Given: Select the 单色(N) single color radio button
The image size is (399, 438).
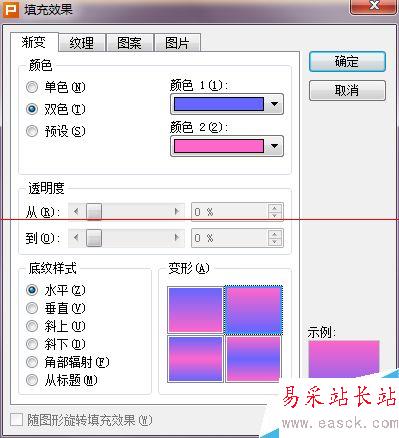Looking at the screenshot, I should [x=32, y=88].
